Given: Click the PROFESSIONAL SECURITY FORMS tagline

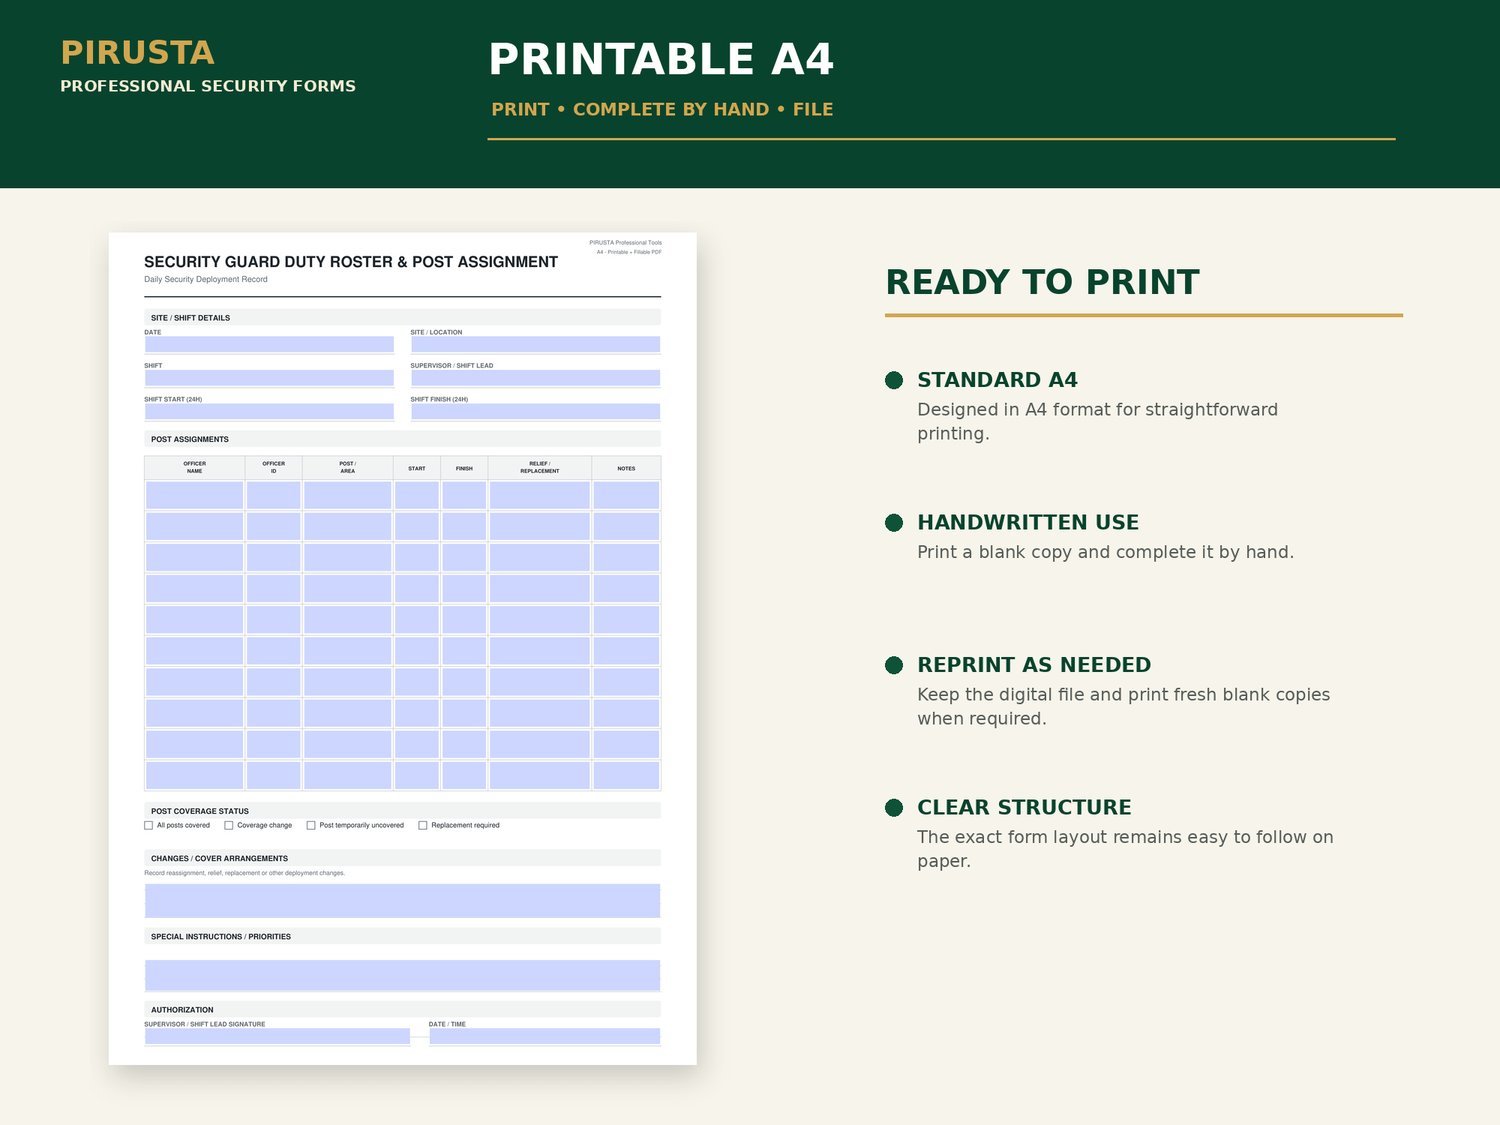Looking at the screenshot, I should [x=208, y=86].
